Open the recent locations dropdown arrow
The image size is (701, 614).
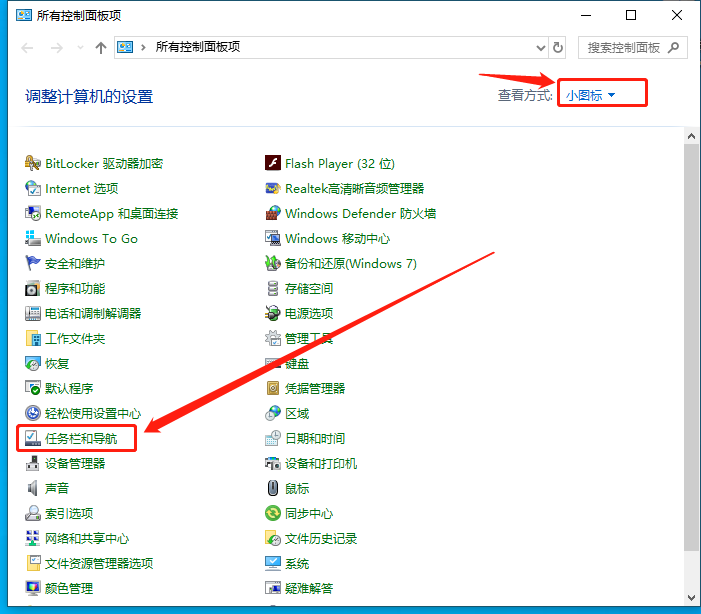point(78,48)
